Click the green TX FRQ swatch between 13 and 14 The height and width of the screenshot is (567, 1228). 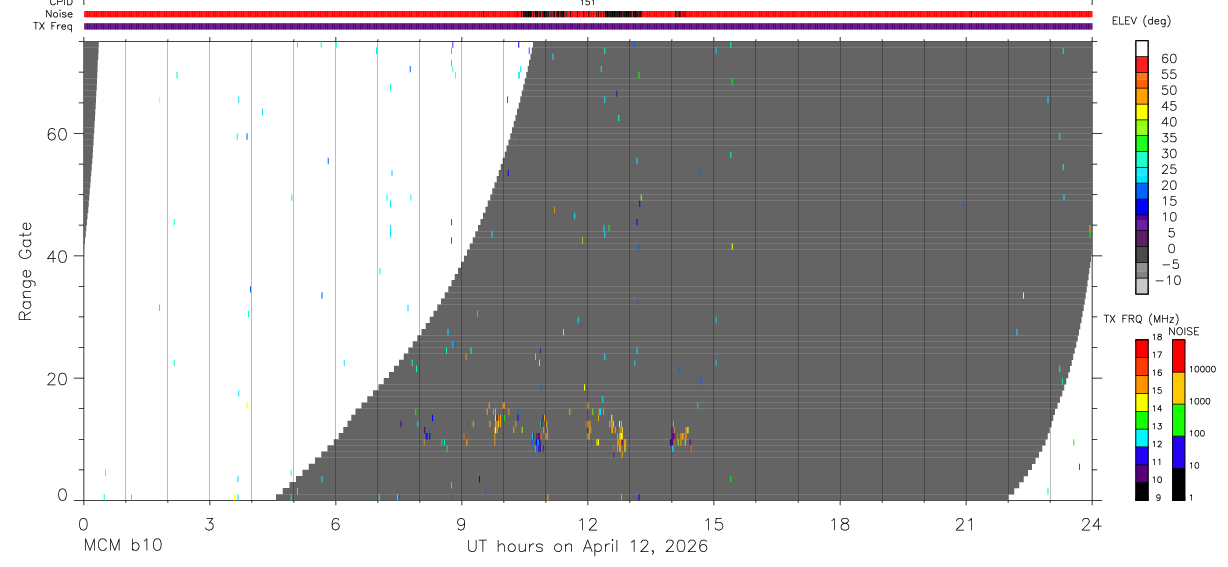coord(1142,419)
